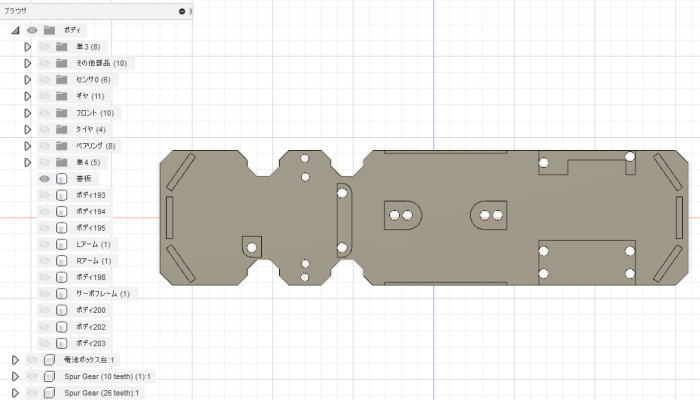Expand the Spur Gear (26 teeth):1 component
Image resolution: width=700 pixels, height=400 pixels.
[15, 393]
